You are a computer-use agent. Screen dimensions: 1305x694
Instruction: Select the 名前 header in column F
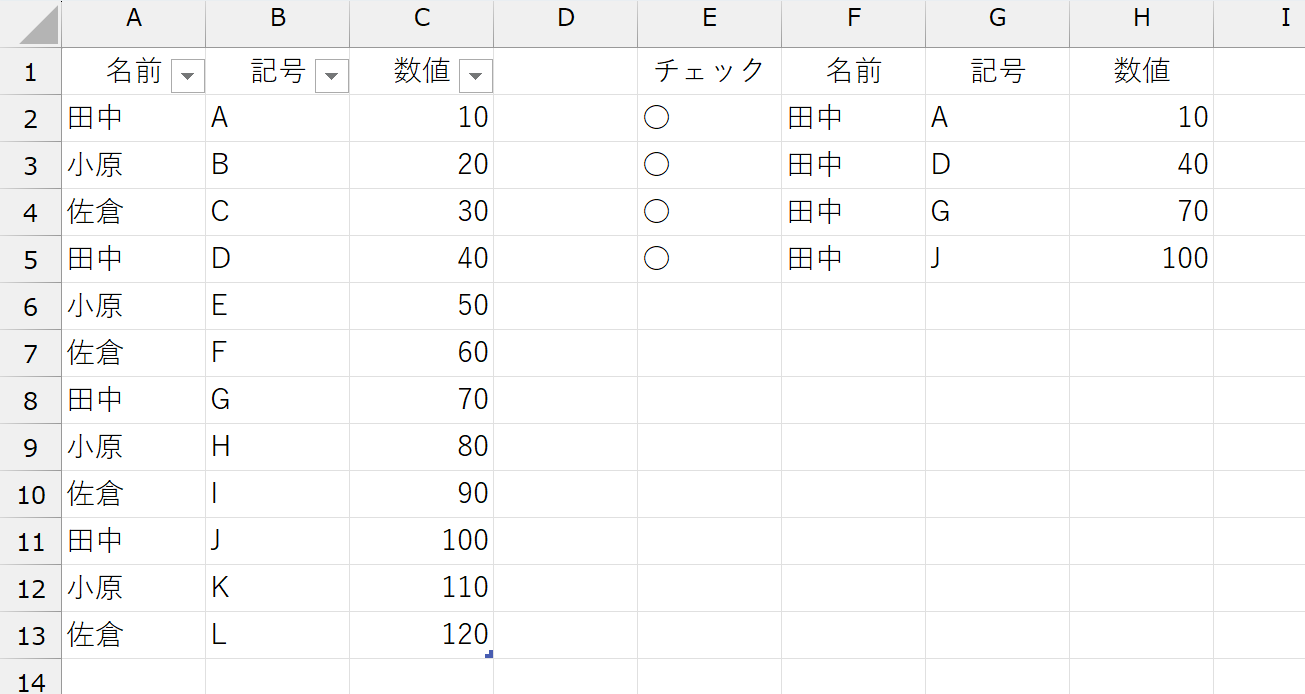[x=854, y=71]
